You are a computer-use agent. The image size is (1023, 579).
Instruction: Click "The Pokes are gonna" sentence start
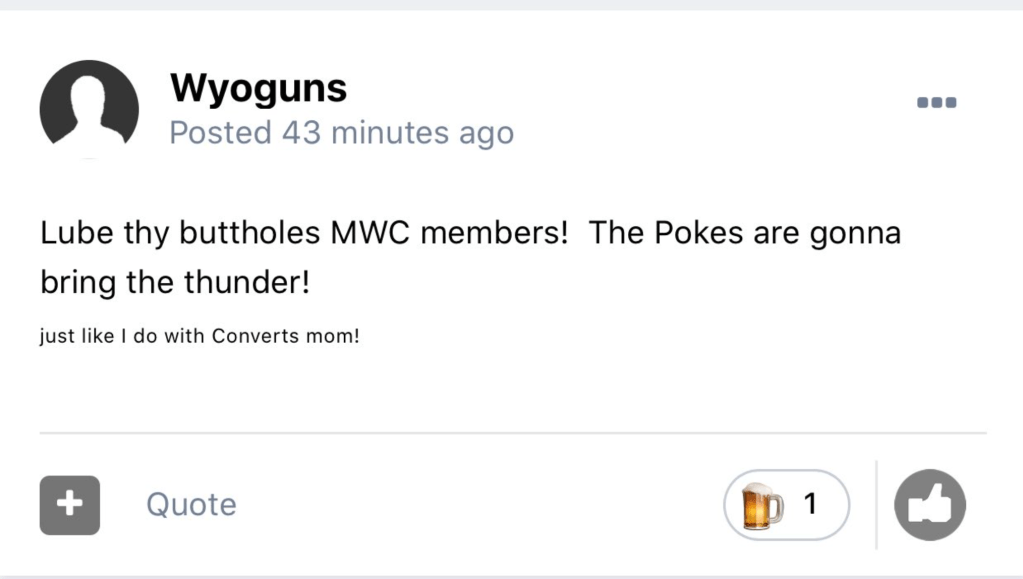[744, 233]
